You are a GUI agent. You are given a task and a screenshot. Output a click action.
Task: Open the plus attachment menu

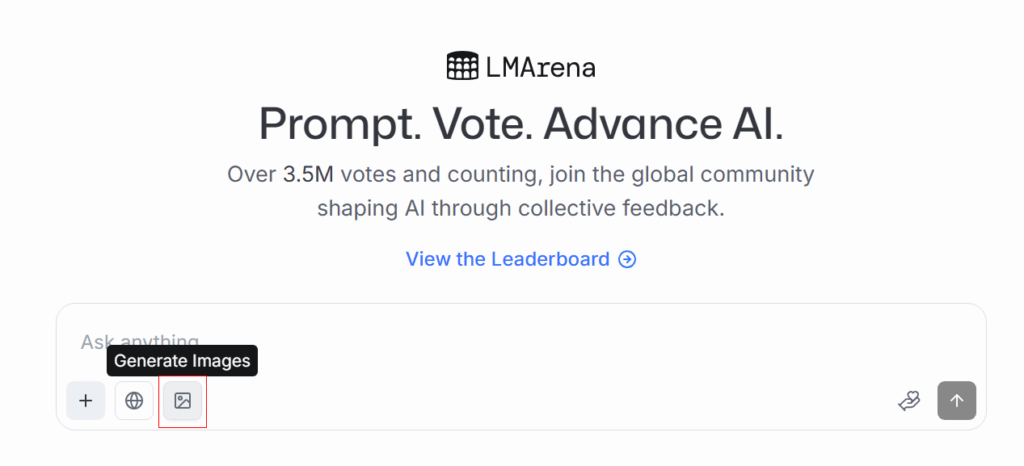click(86, 401)
